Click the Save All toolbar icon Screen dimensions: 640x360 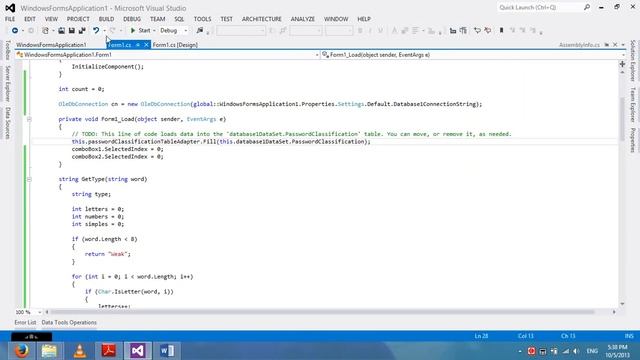point(82,31)
